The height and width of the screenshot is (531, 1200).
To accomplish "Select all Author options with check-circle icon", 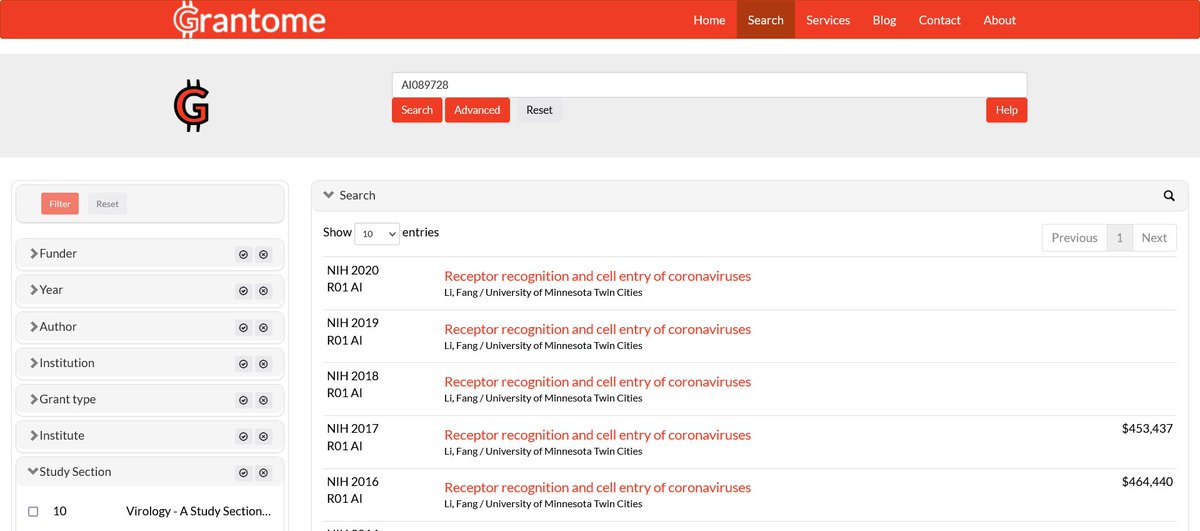I will 243,327.
